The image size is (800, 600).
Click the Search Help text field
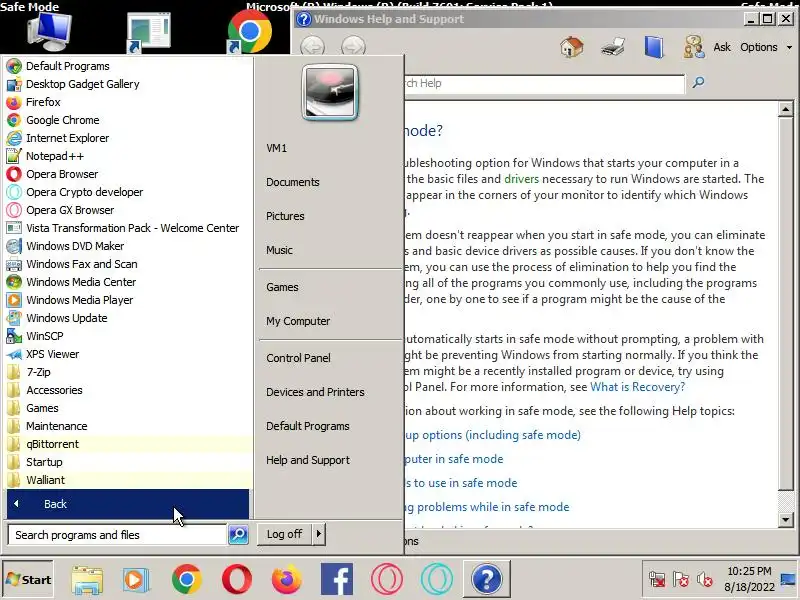544,84
